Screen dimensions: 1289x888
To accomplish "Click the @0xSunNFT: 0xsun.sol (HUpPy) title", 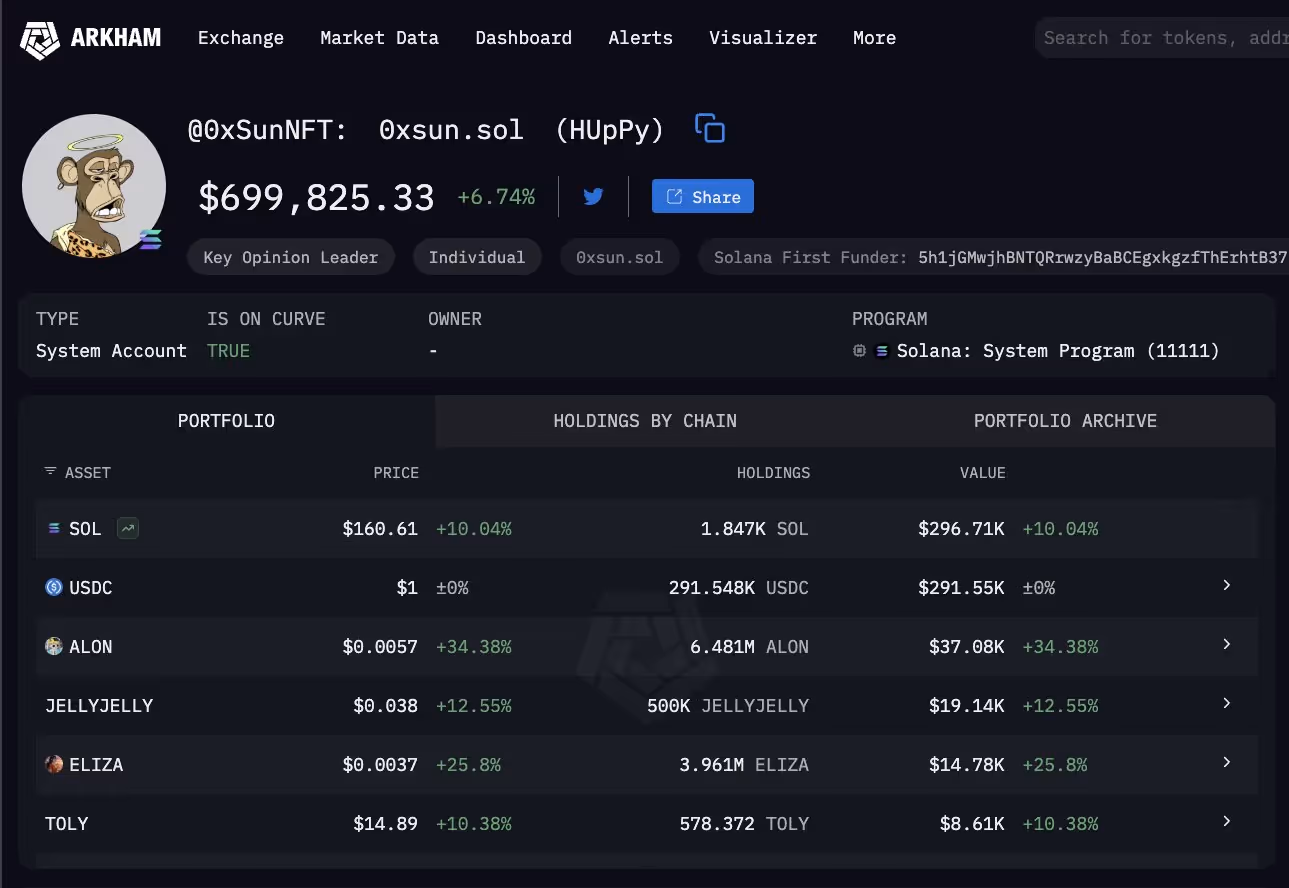I will point(426,130).
